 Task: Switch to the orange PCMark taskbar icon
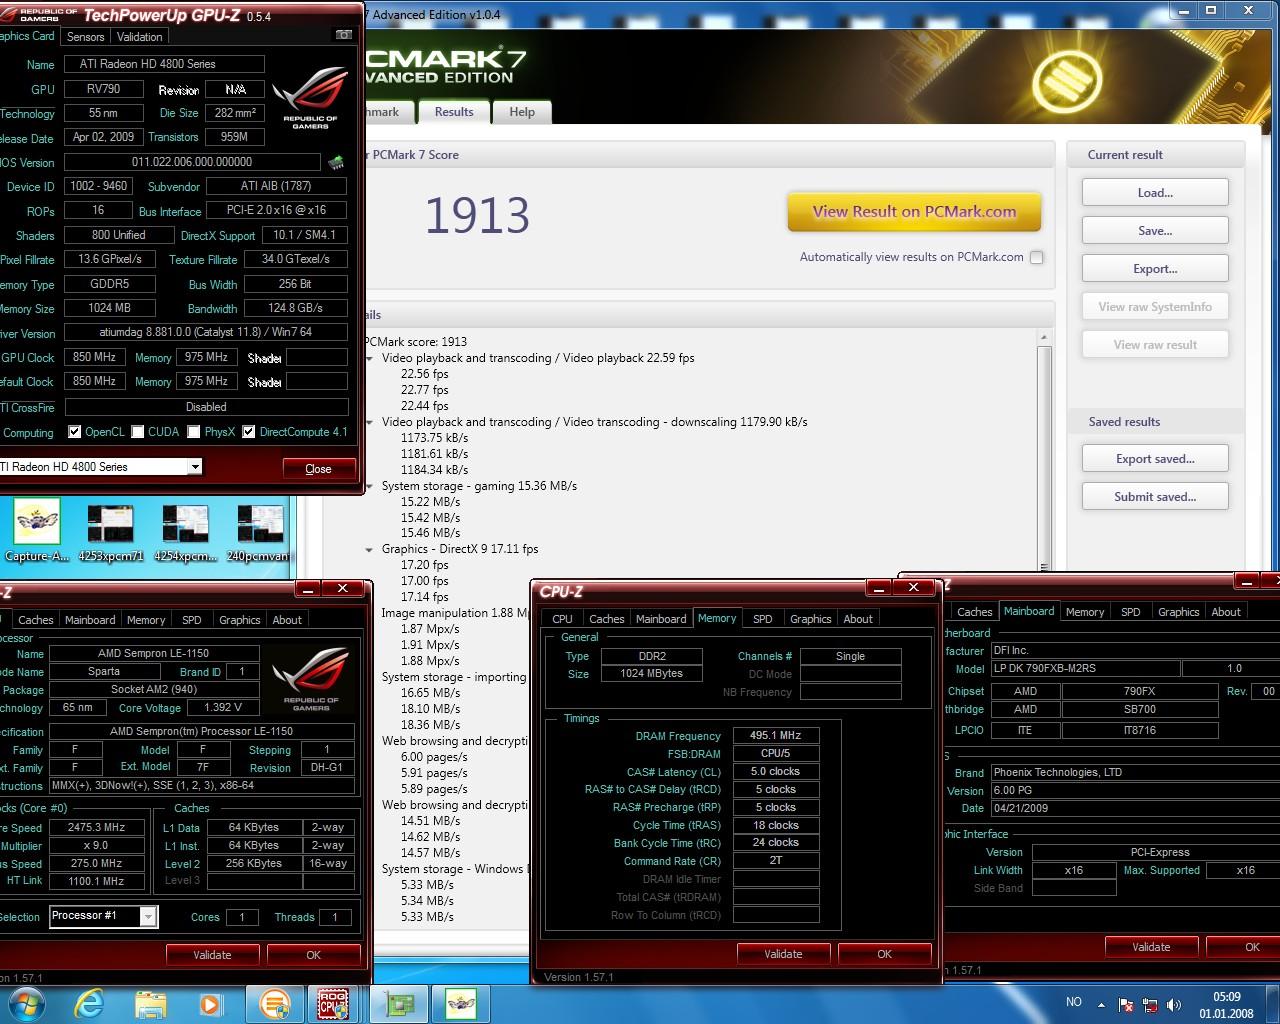click(274, 1003)
